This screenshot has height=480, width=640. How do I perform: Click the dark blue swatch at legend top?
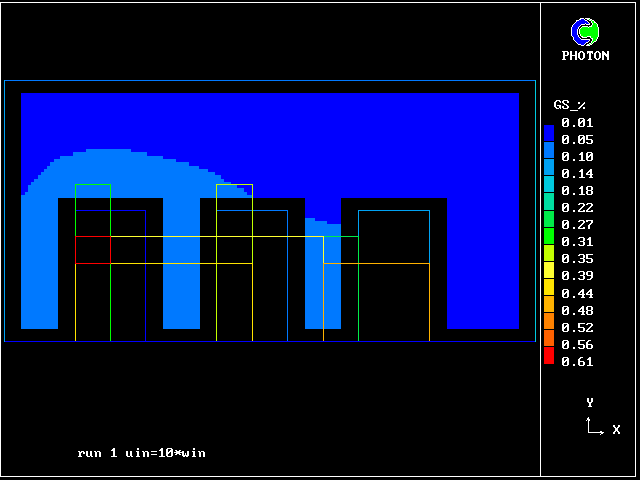click(549, 131)
